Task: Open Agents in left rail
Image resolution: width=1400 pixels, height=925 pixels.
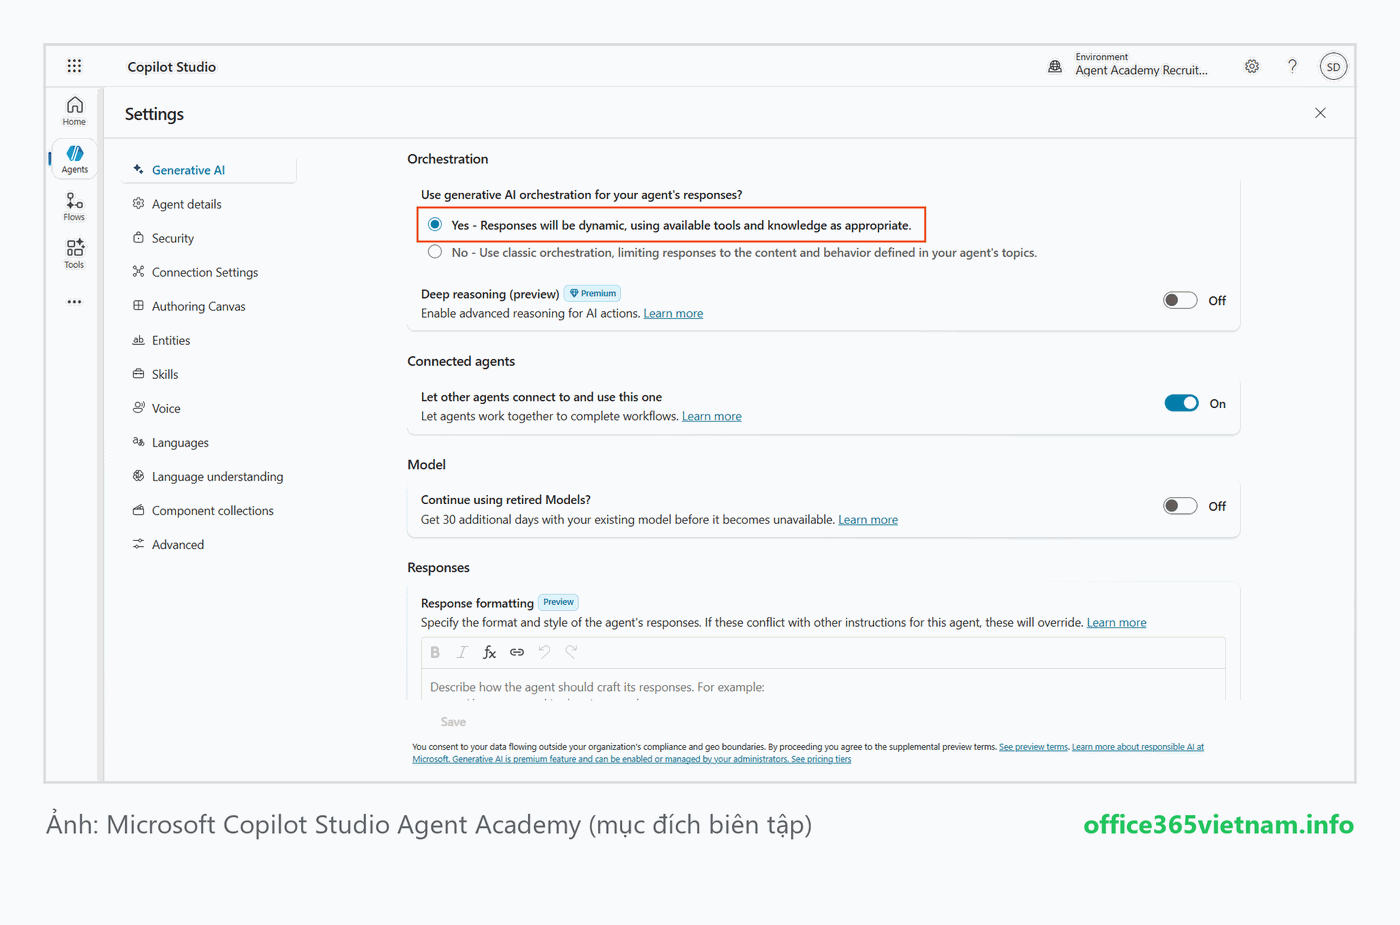Action: click(x=74, y=159)
